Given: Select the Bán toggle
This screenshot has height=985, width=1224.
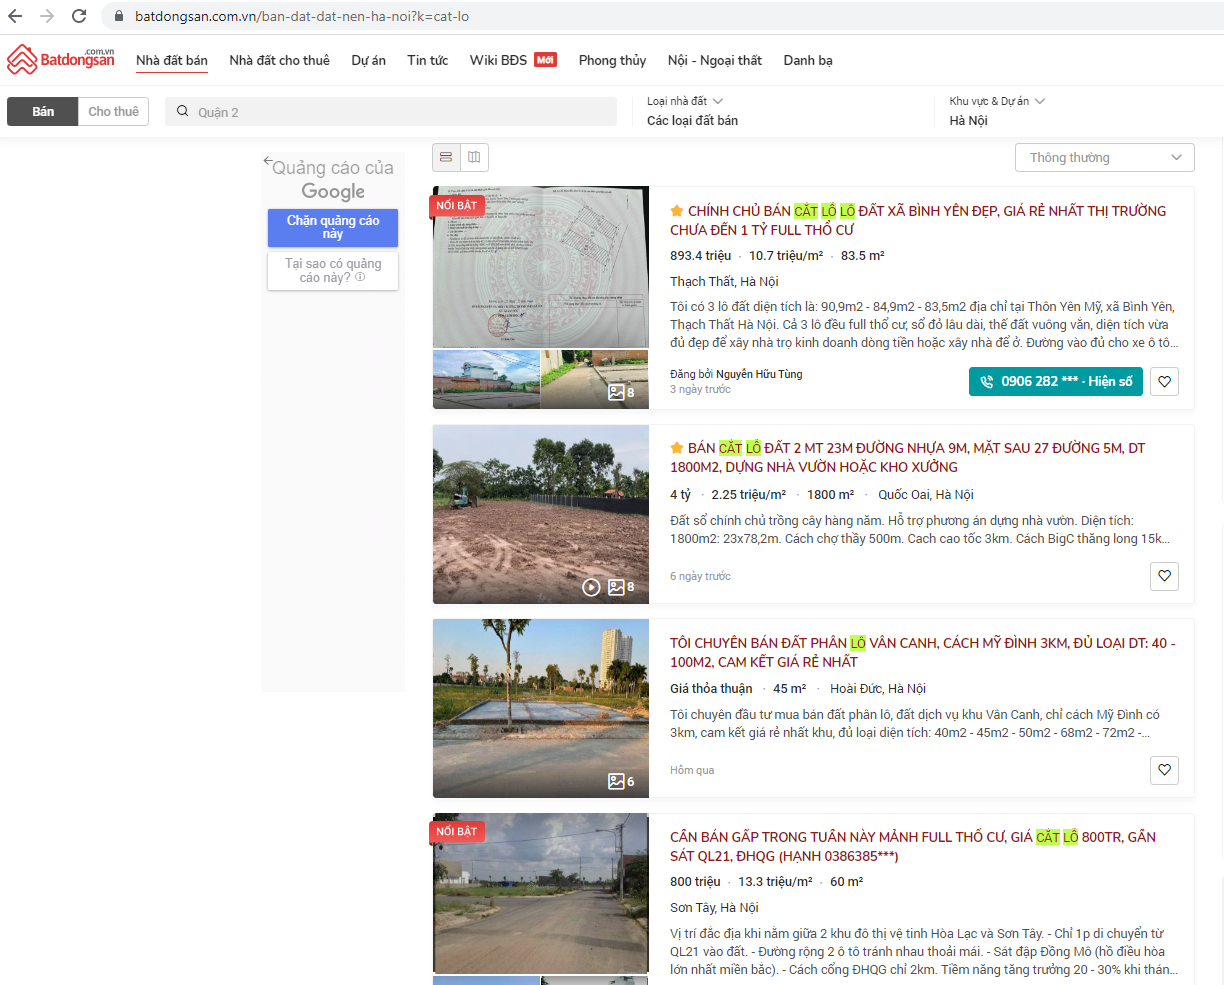Looking at the screenshot, I should pyautogui.click(x=43, y=111).
